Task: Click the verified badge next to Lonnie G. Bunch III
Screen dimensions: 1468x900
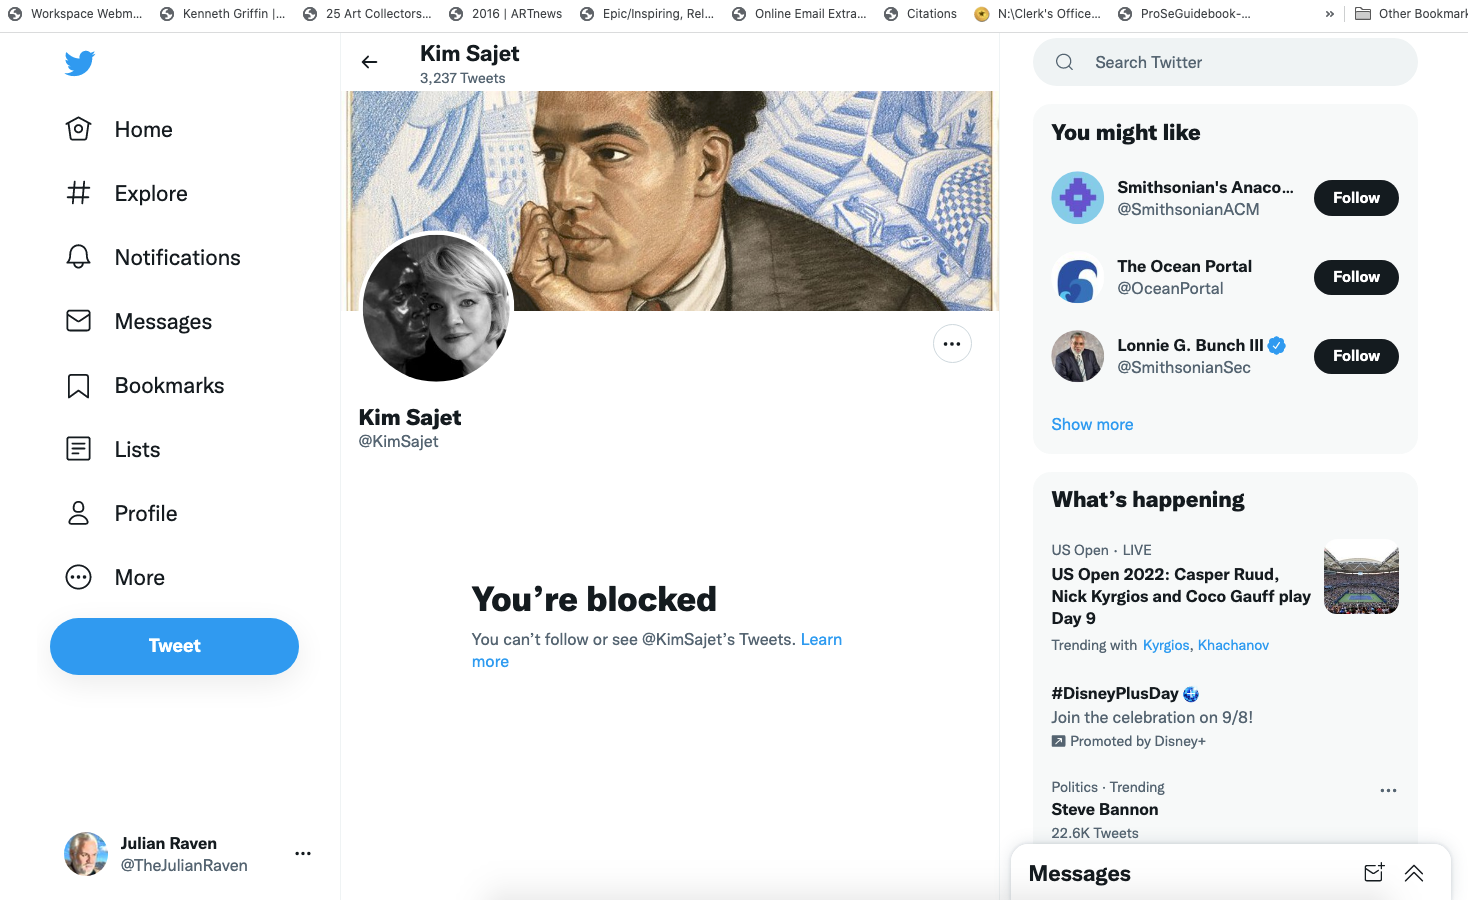Action: click(1277, 345)
